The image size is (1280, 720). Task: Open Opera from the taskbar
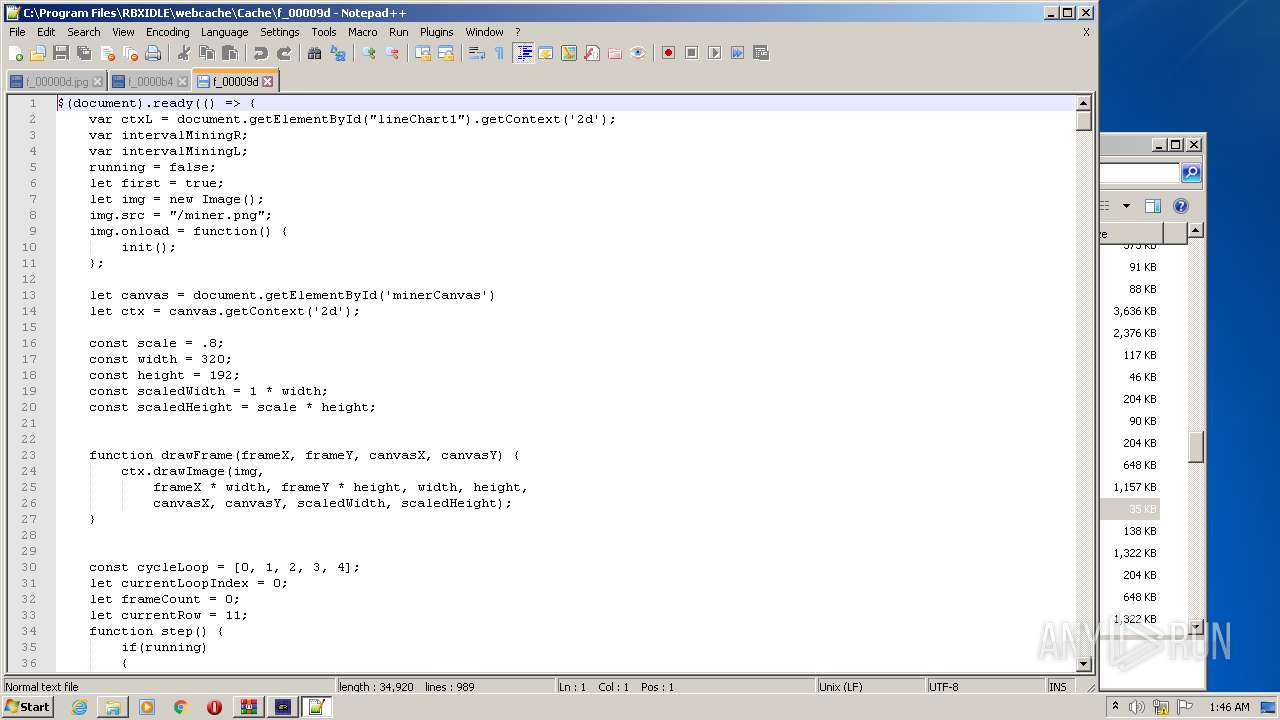[214, 707]
